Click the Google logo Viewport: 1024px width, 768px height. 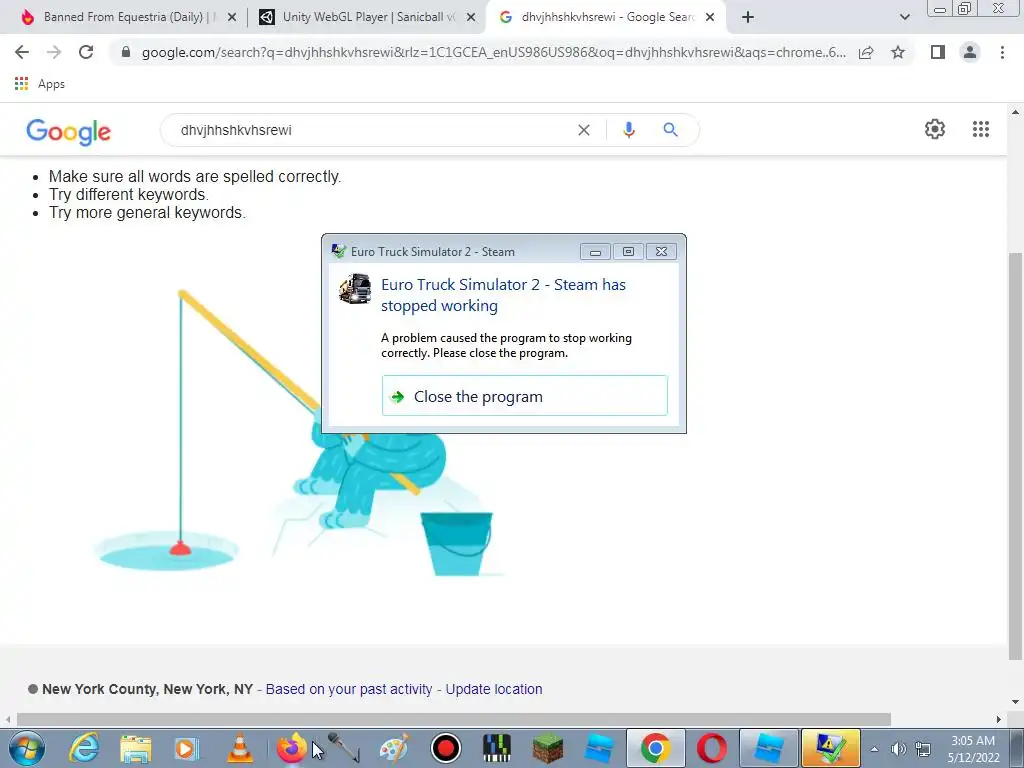(69, 131)
